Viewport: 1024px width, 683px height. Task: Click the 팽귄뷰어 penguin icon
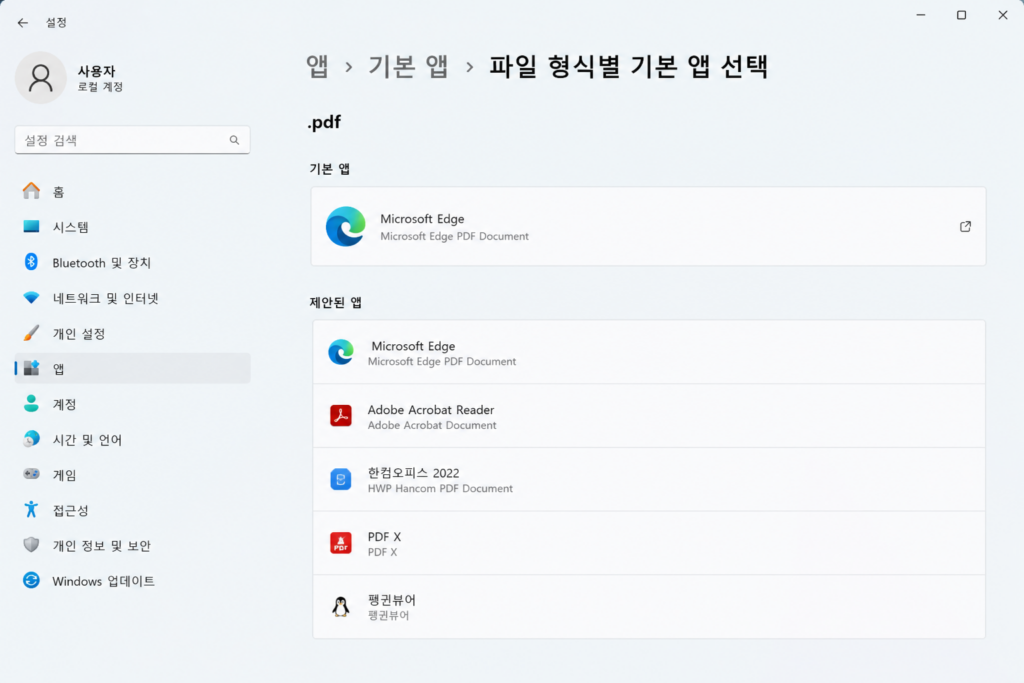pyautogui.click(x=341, y=607)
